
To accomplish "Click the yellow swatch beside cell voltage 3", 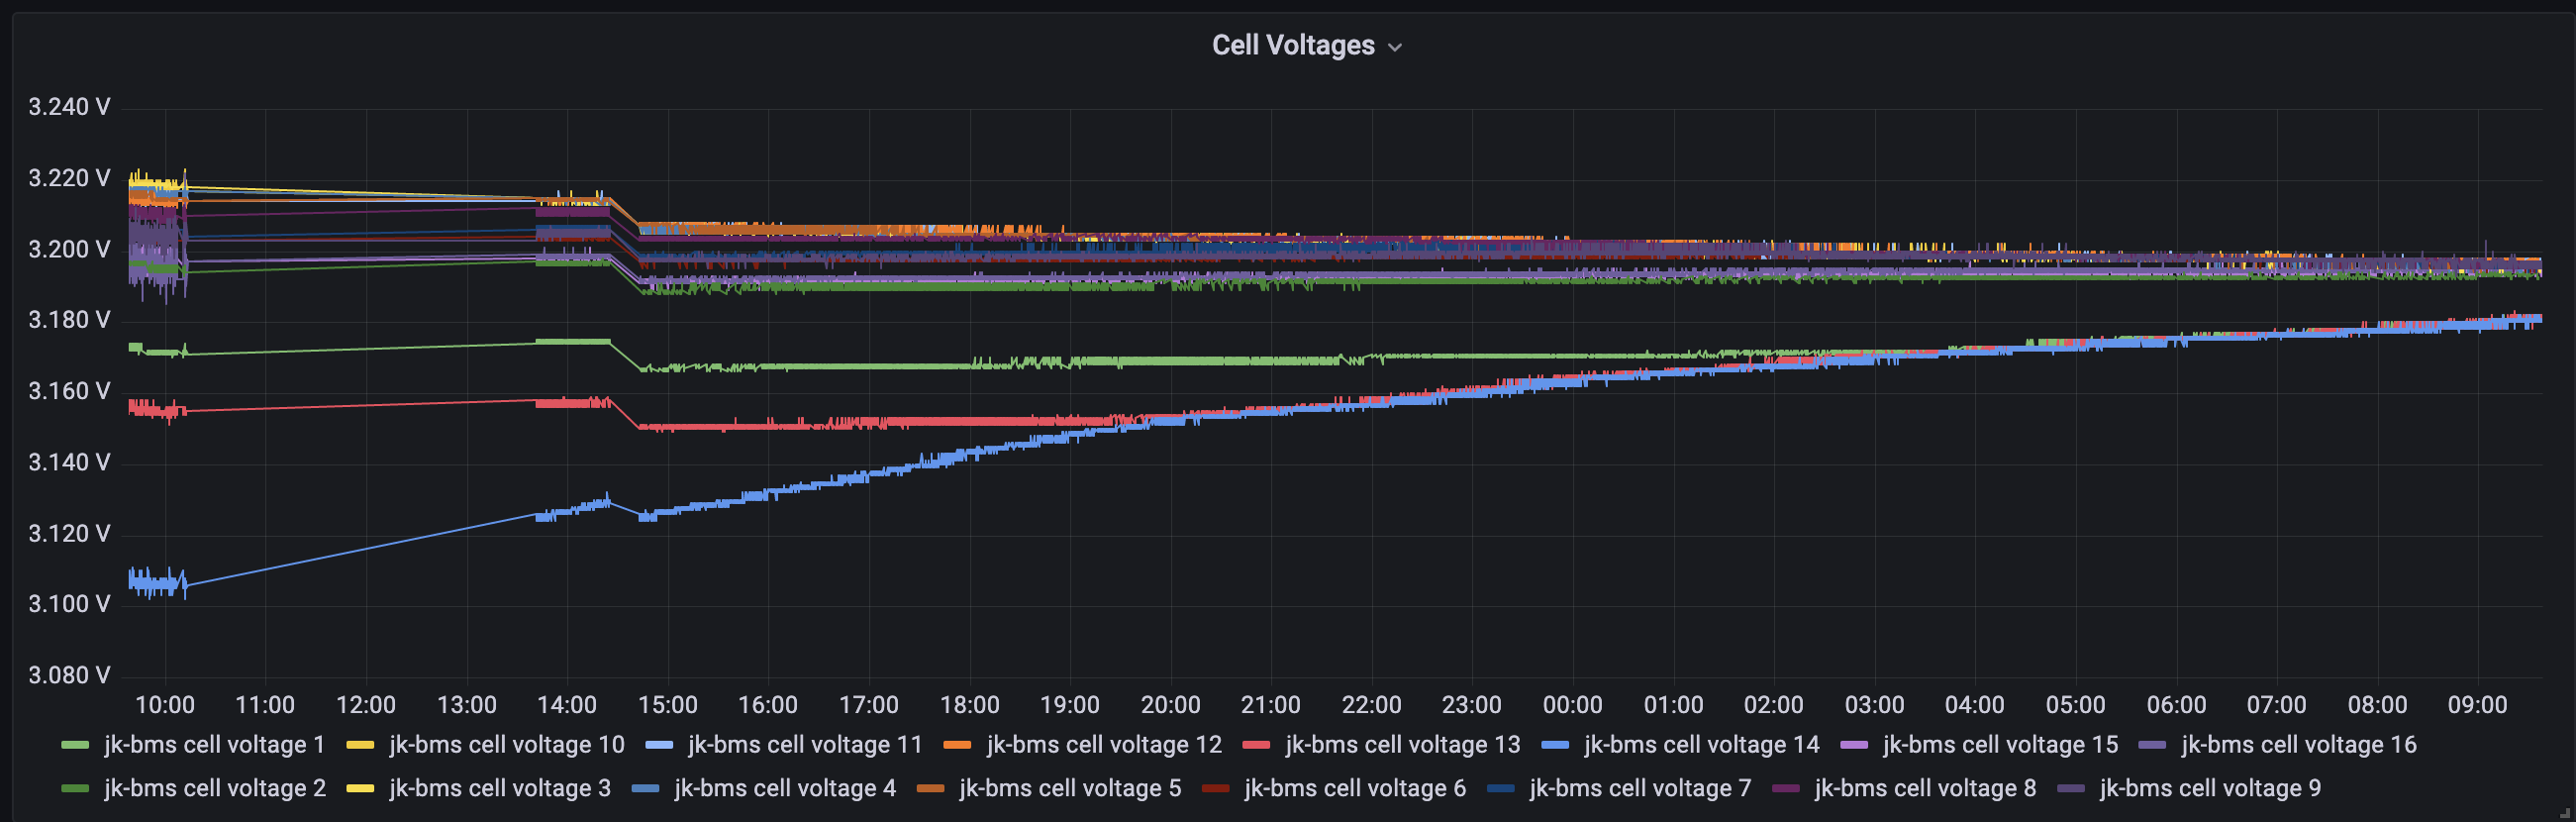I will [360, 789].
